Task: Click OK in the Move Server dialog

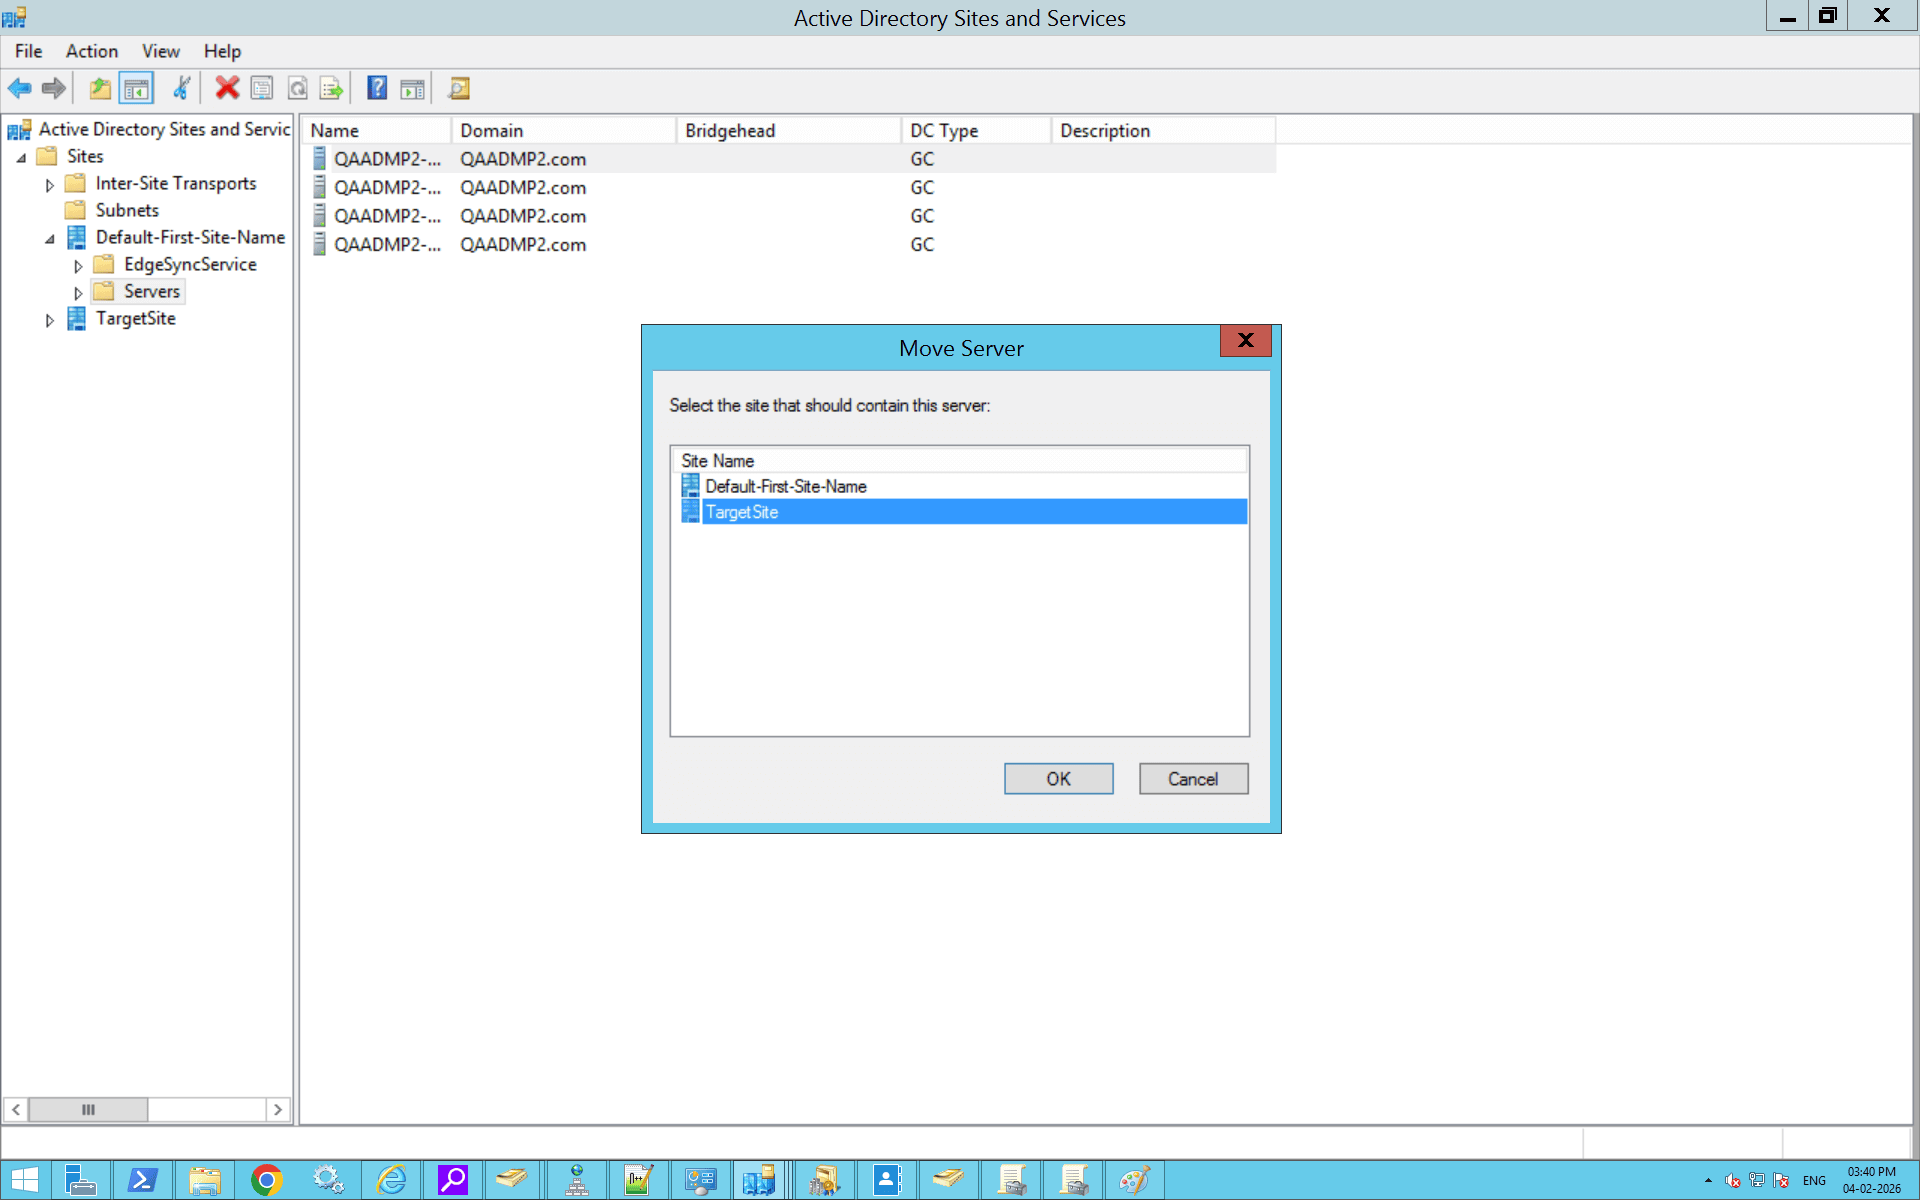Action: pos(1058,778)
